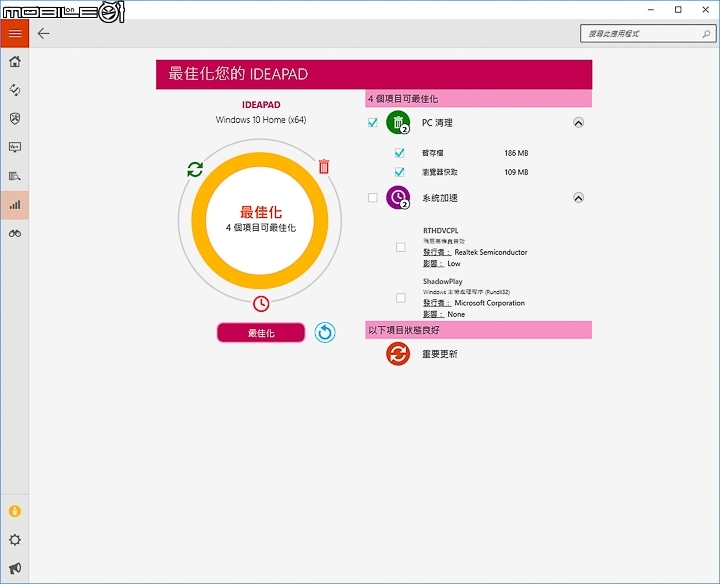Open the system update sidebar icon

pyautogui.click(x=15, y=90)
